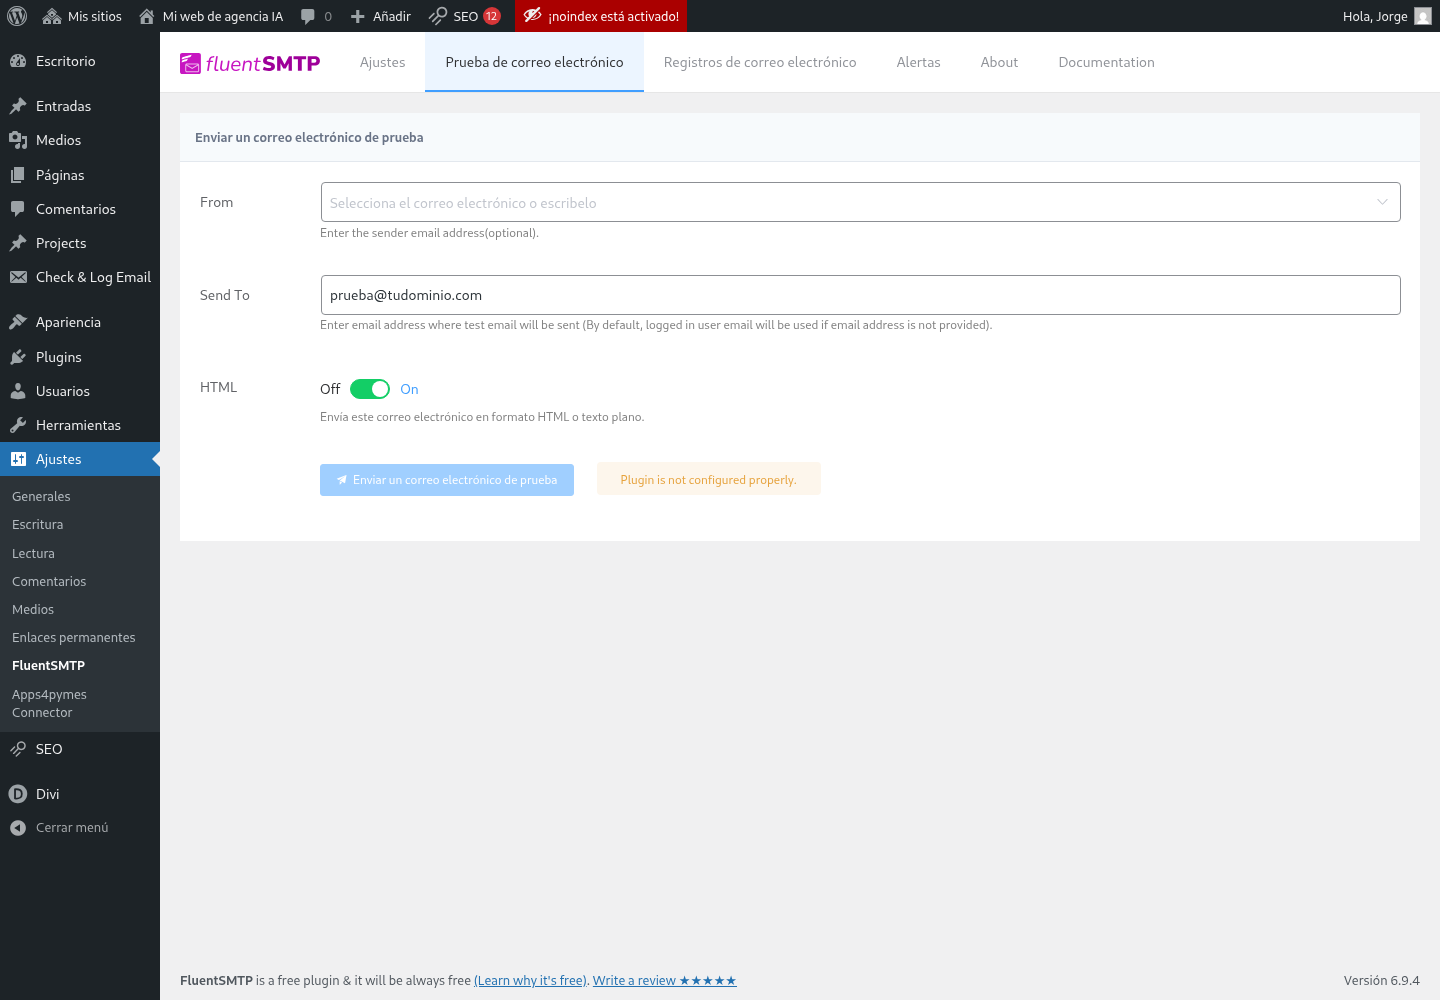Click the Comentarios speech bubble icon in sidebar
Image resolution: width=1440 pixels, height=1000 pixels.
click(18, 209)
